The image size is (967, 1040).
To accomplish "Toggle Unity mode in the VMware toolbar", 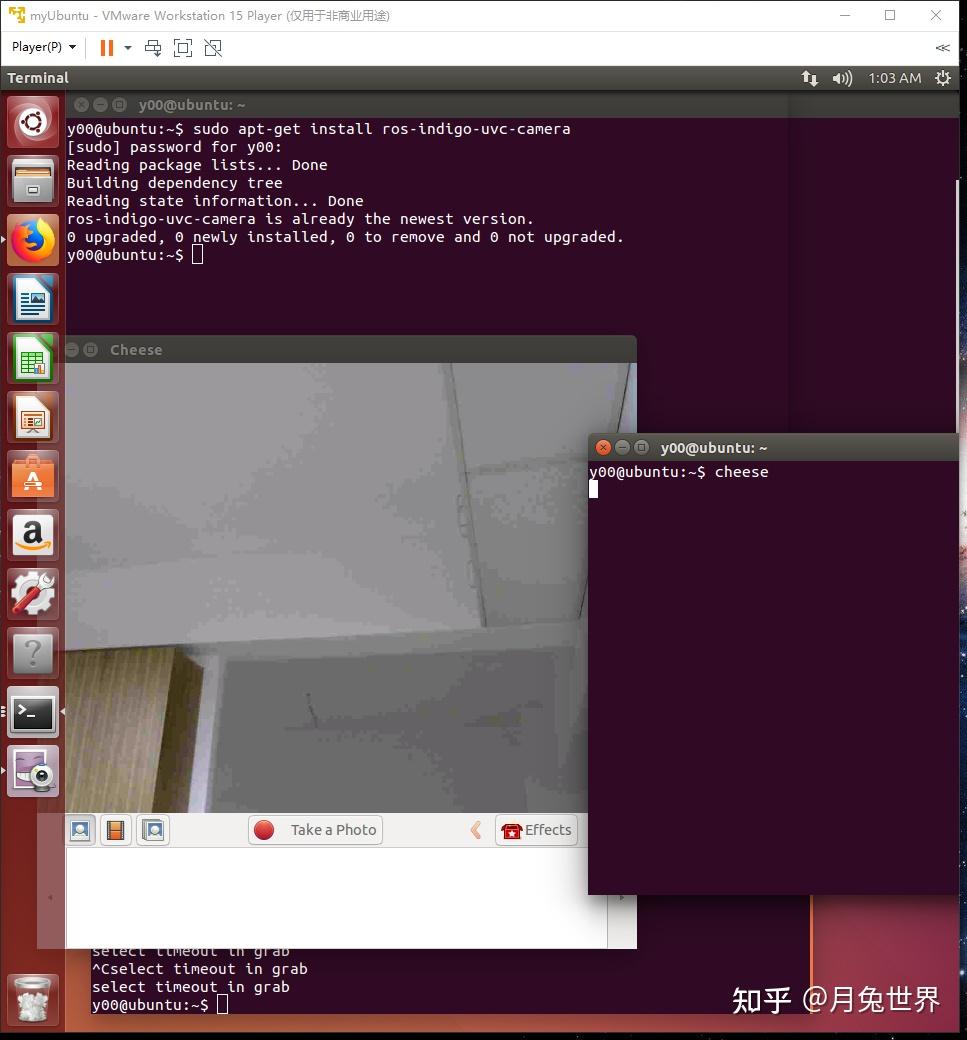I will click(213, 47).
